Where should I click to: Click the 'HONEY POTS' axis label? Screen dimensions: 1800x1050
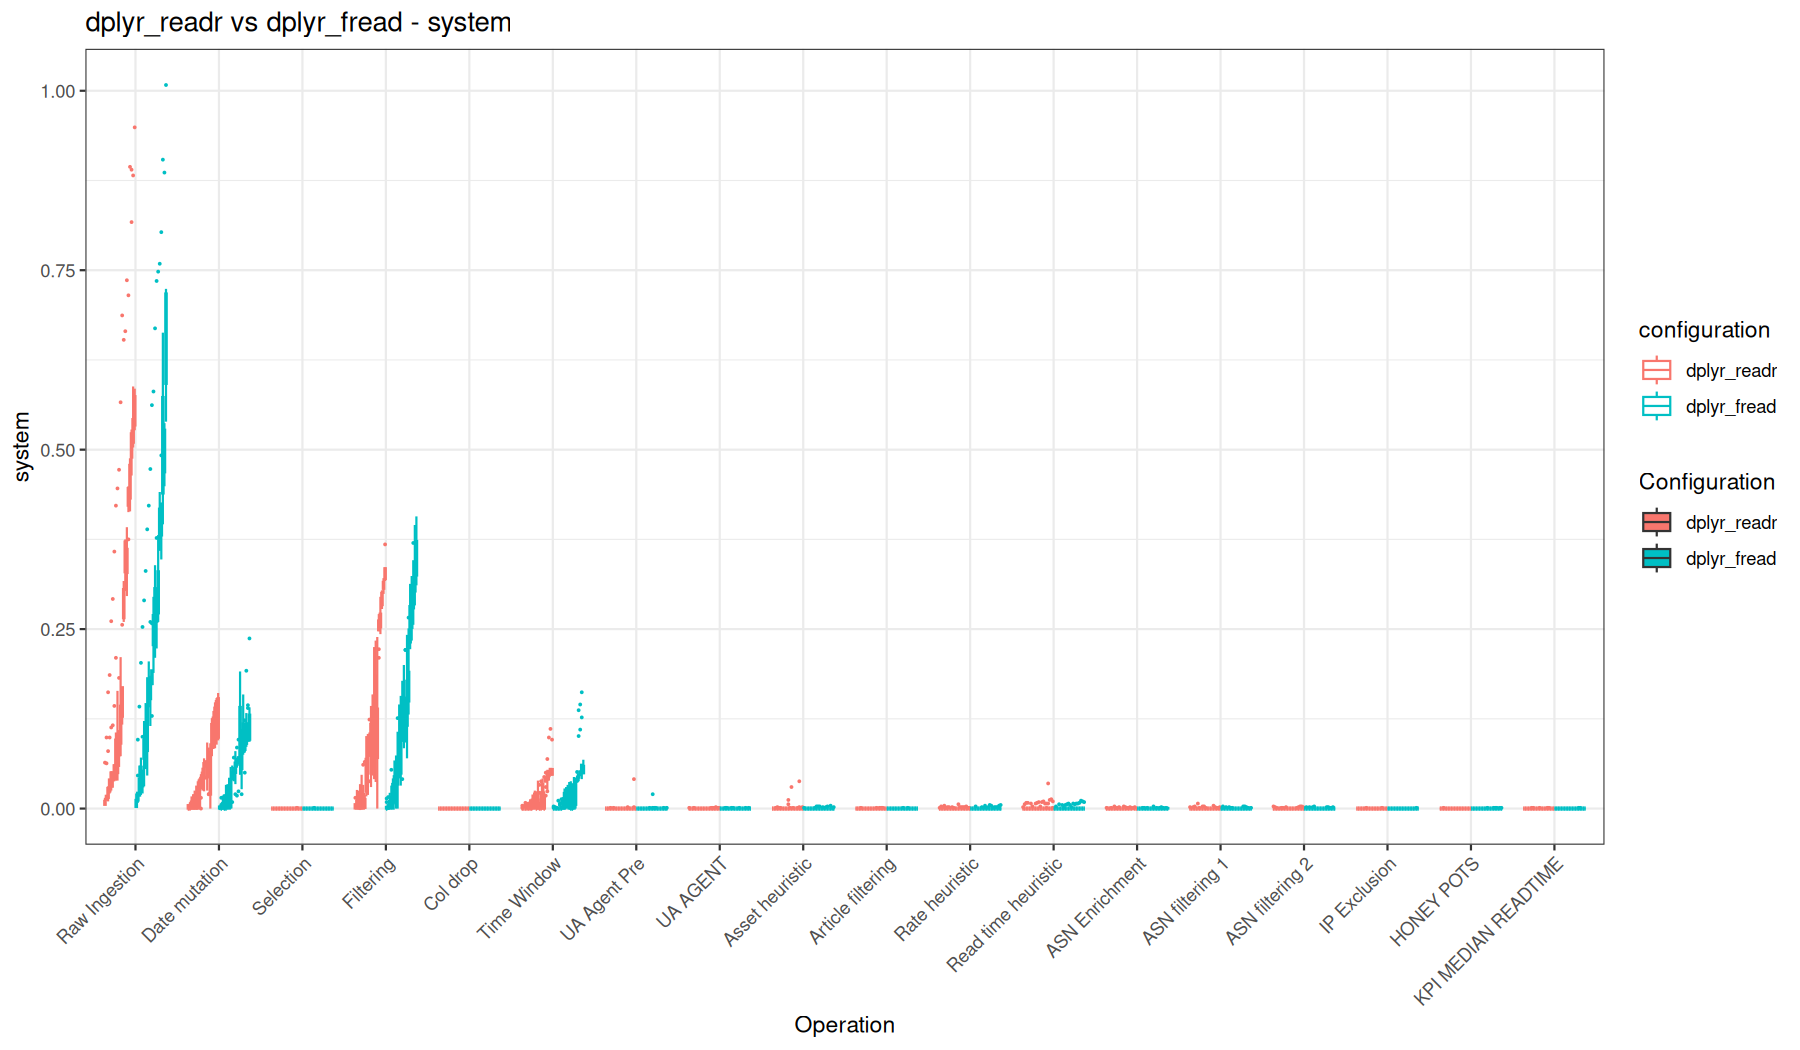coord(1435,902)
